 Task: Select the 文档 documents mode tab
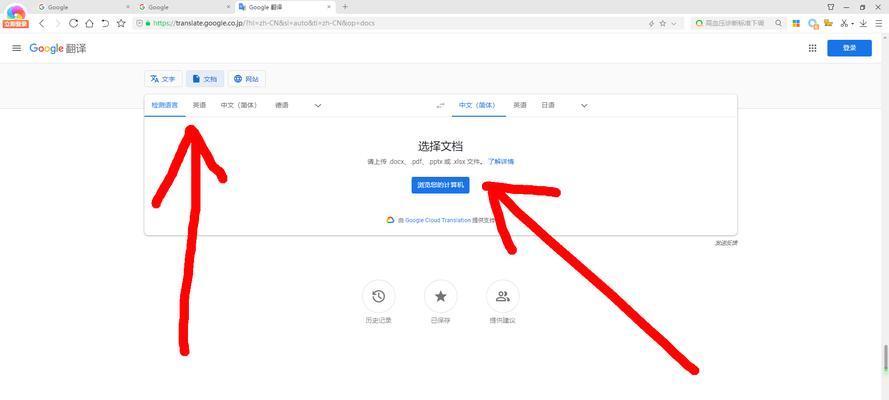(205, 79)
